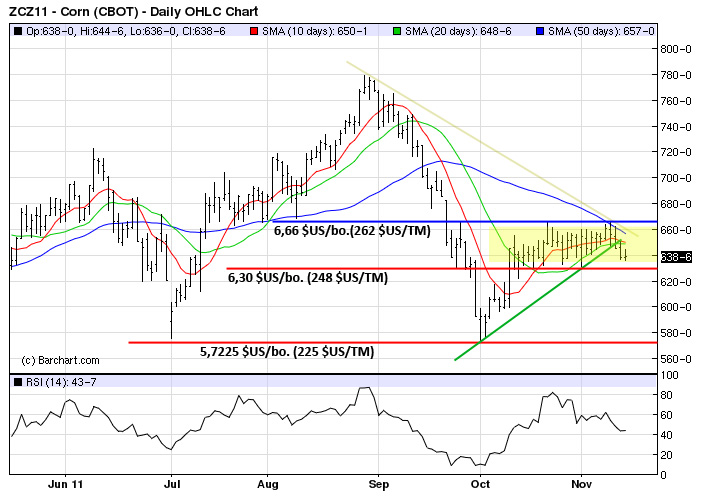Click the 740-0 price axis label

pos(676,127)
